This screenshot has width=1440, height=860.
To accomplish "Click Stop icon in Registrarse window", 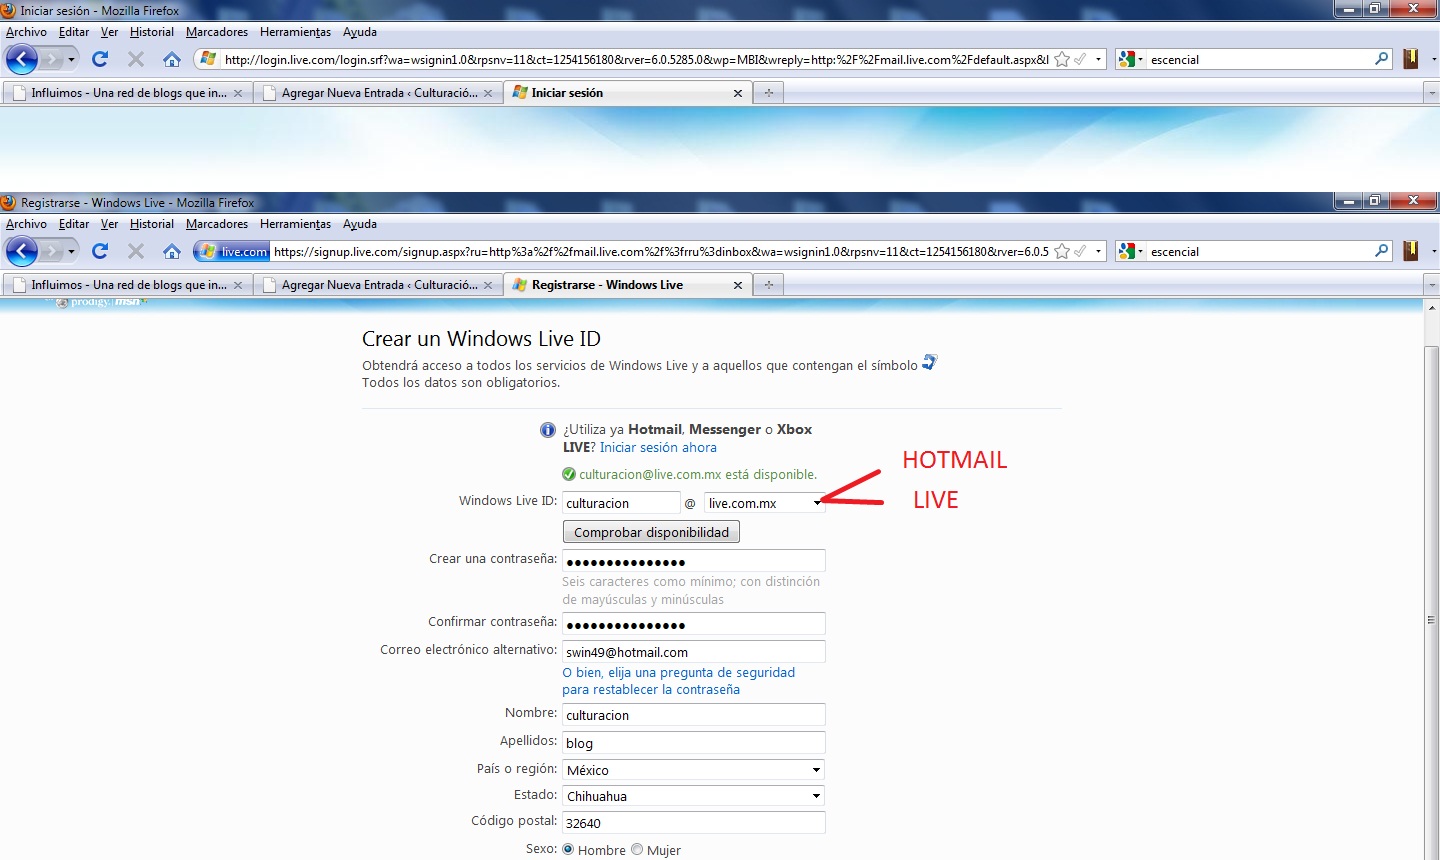I will (136, 251).
